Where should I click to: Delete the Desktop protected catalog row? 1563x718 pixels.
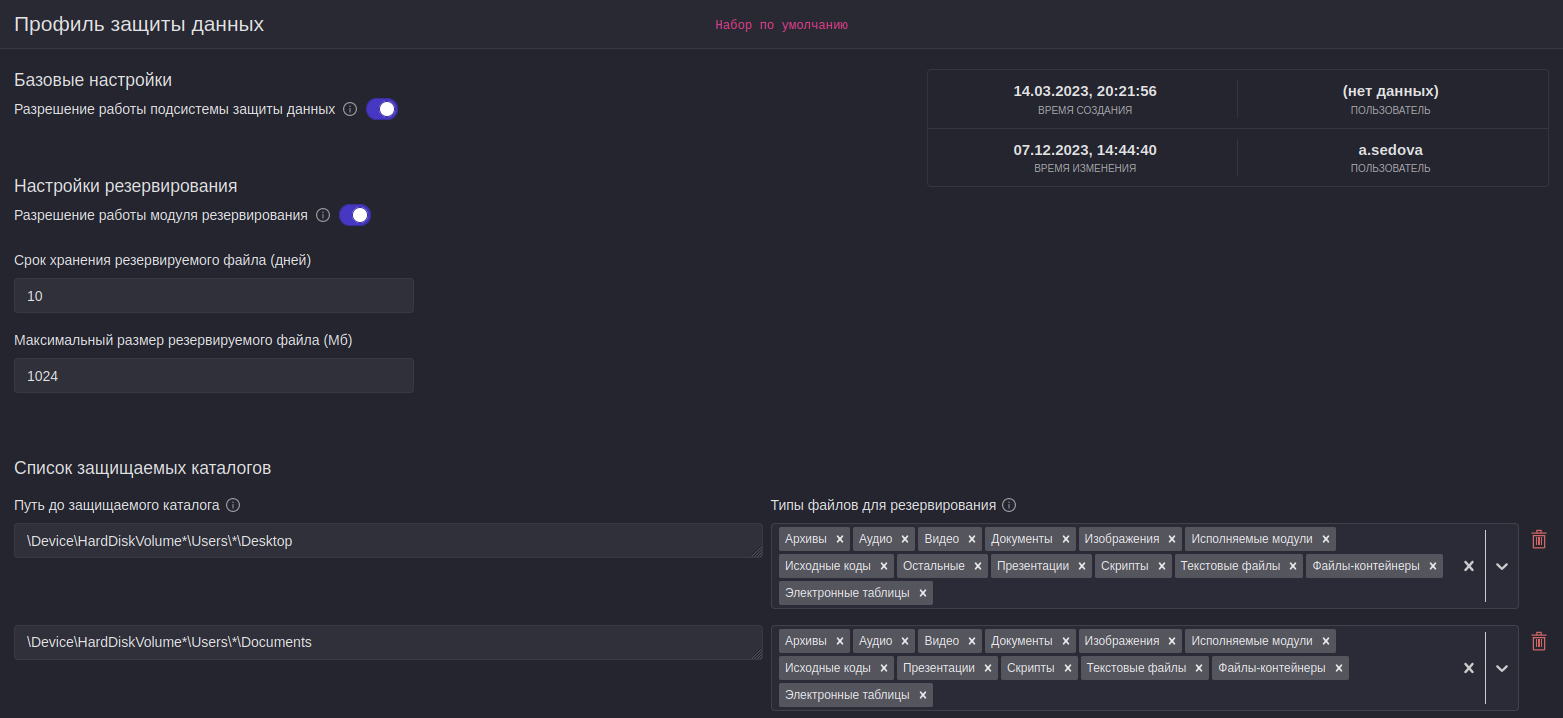click(1539, 539)
